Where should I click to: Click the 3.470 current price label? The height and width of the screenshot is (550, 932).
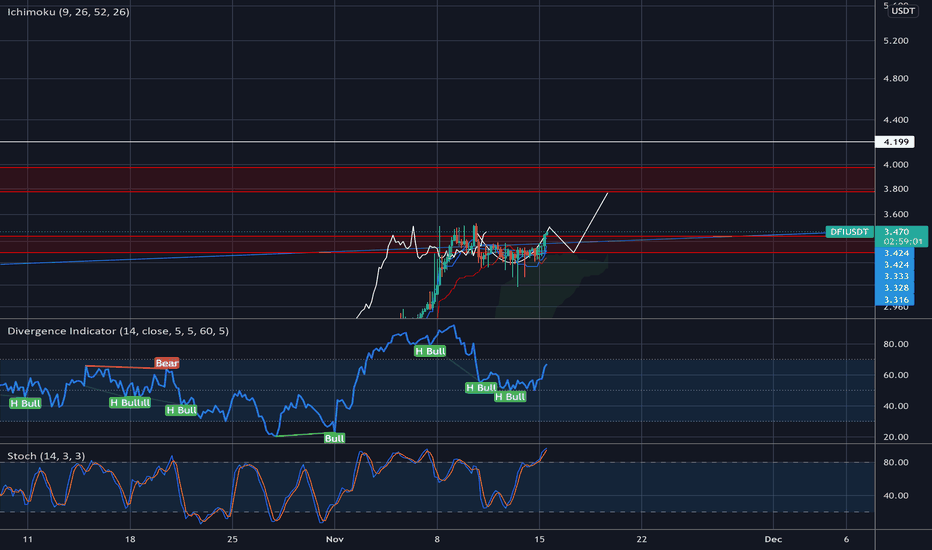(x=896, y=232)
